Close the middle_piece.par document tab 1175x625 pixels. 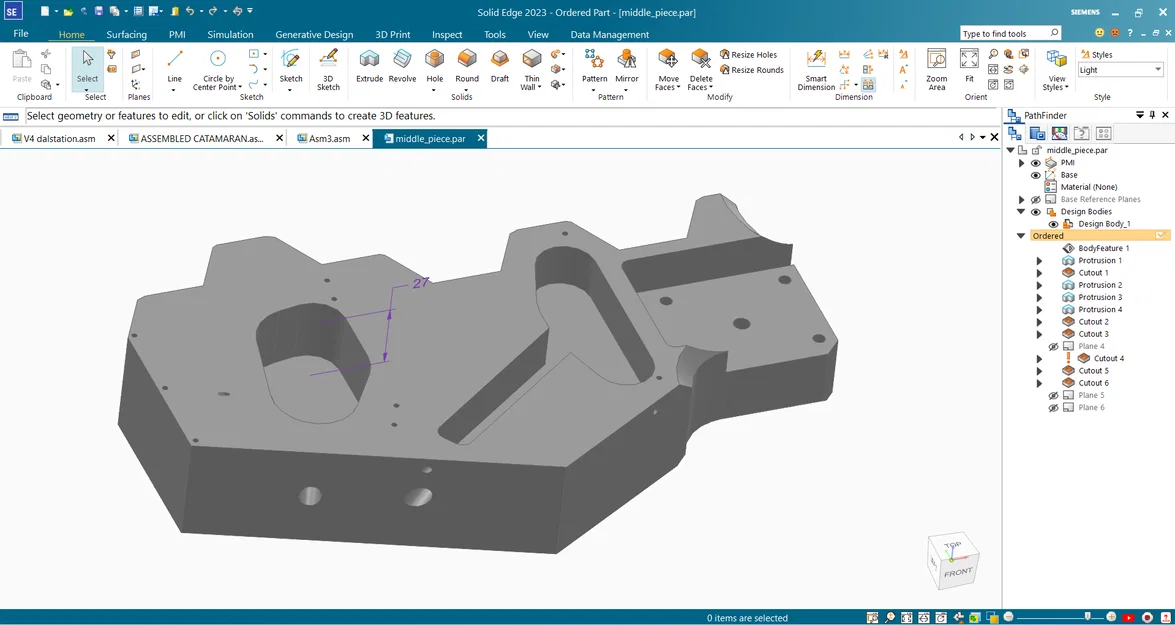click(480, 138)
